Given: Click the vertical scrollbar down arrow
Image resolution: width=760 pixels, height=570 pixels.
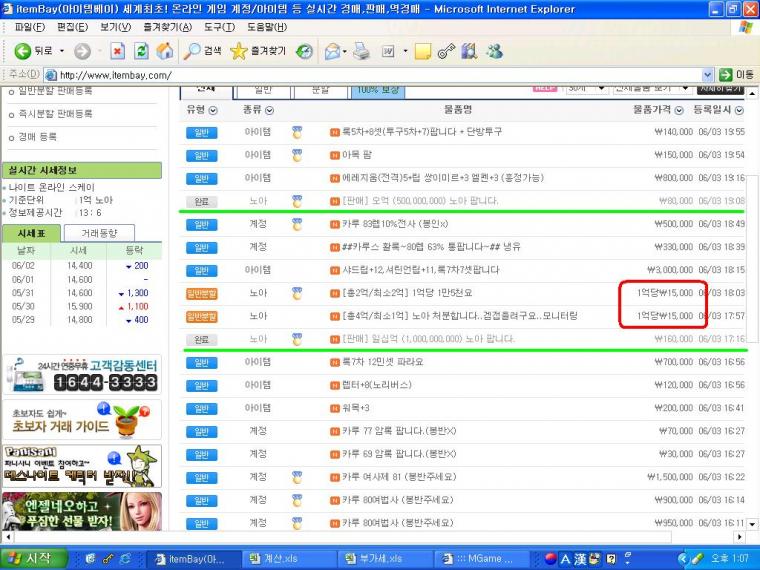Looking at the screenshot, I should click(752, 524).
